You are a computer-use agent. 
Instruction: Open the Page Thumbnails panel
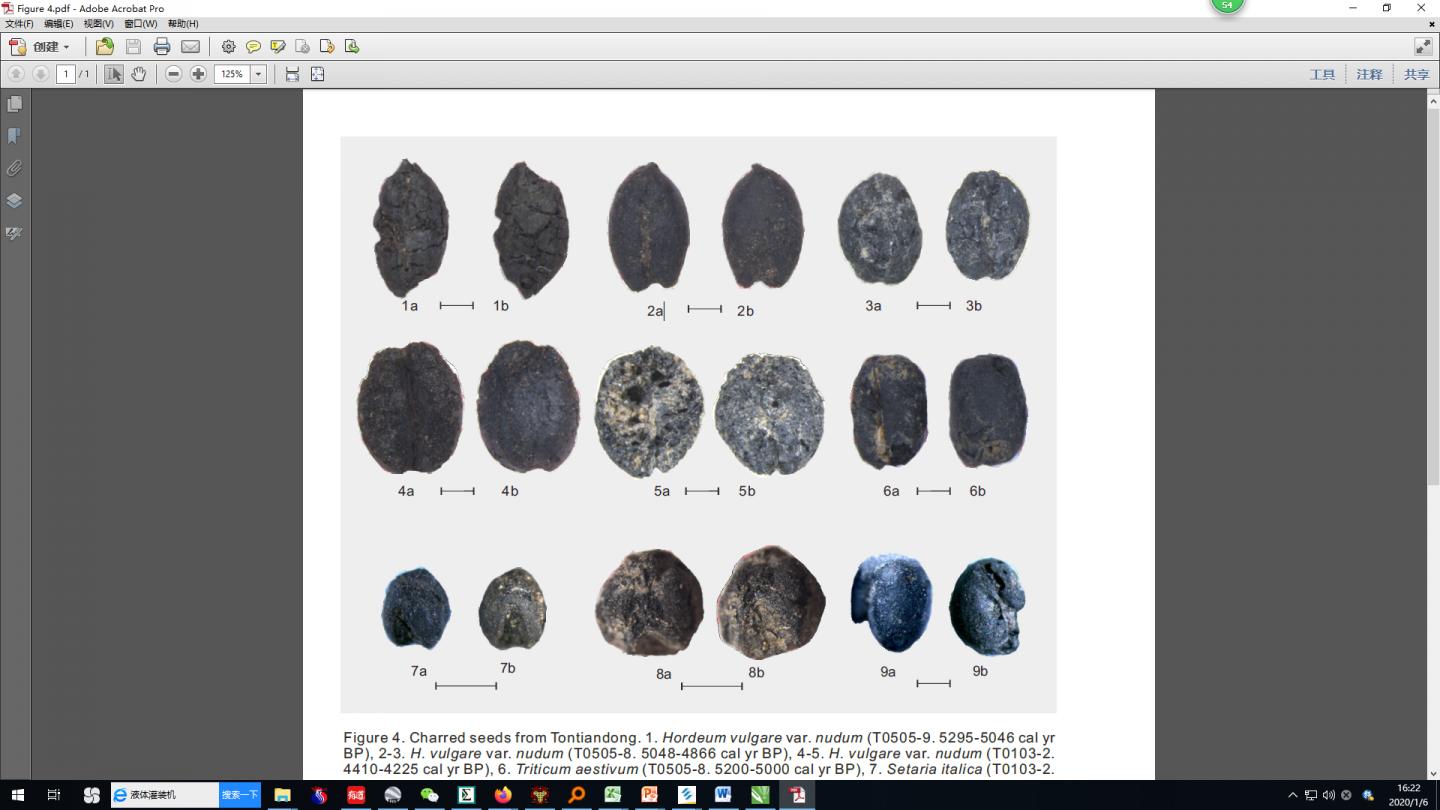pyautogui.click(x=14, y=104)
